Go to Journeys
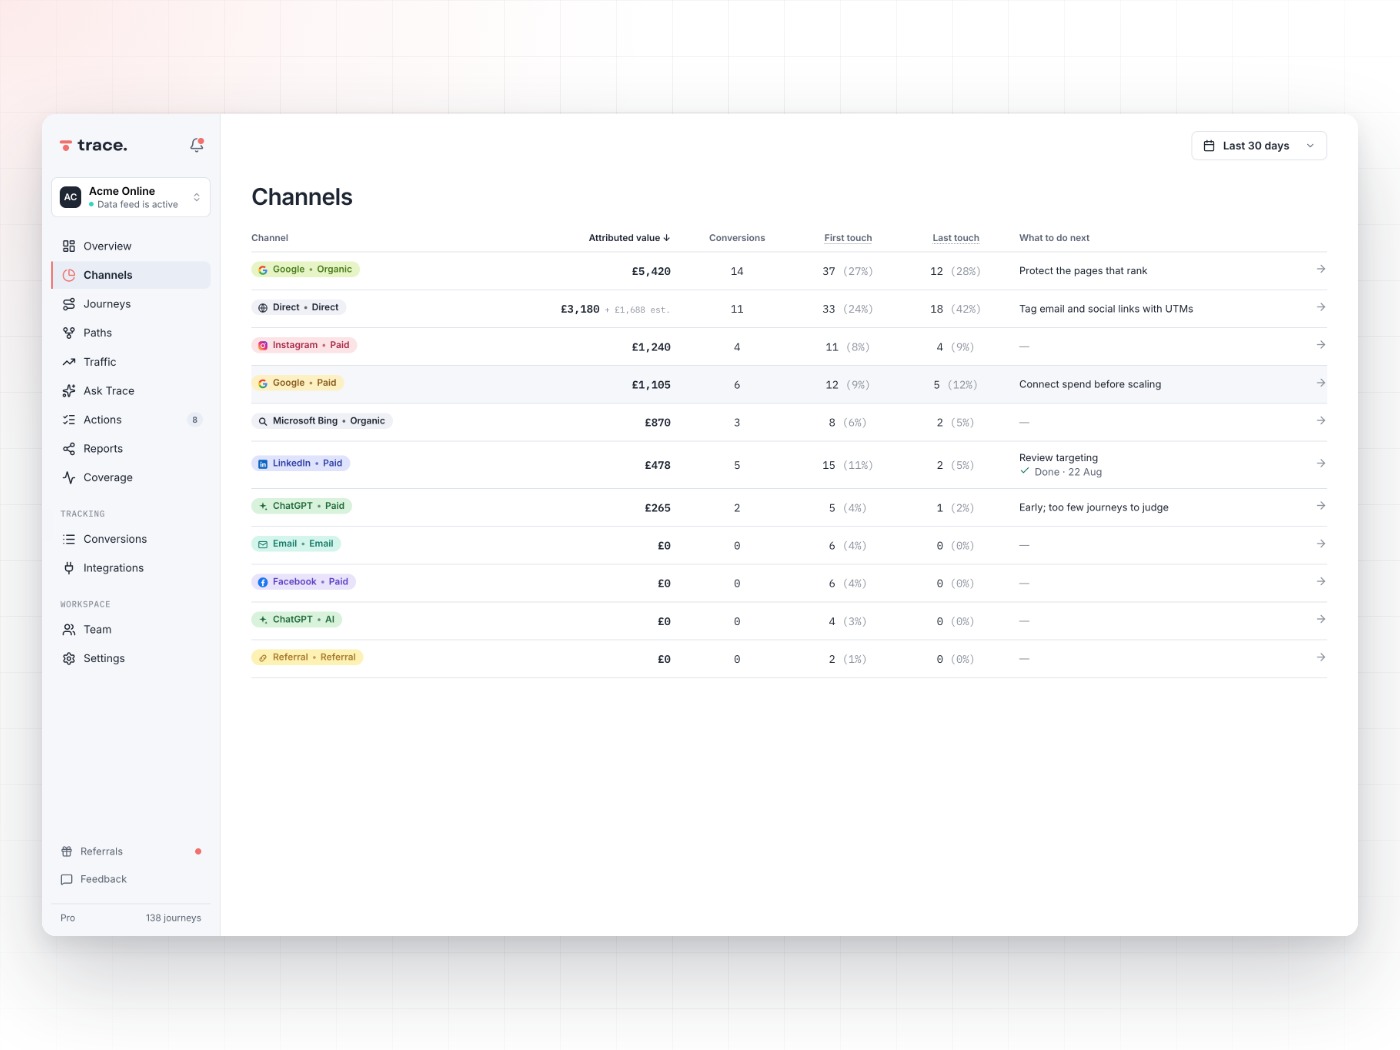1400x1050 pixels. (131, 304)
